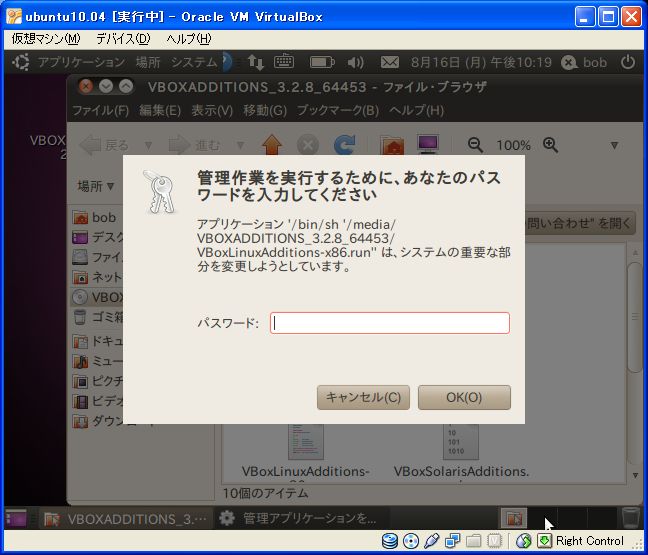
Task: Click the VBoxLinuxAdditions file icon
Action: point(306,441)
